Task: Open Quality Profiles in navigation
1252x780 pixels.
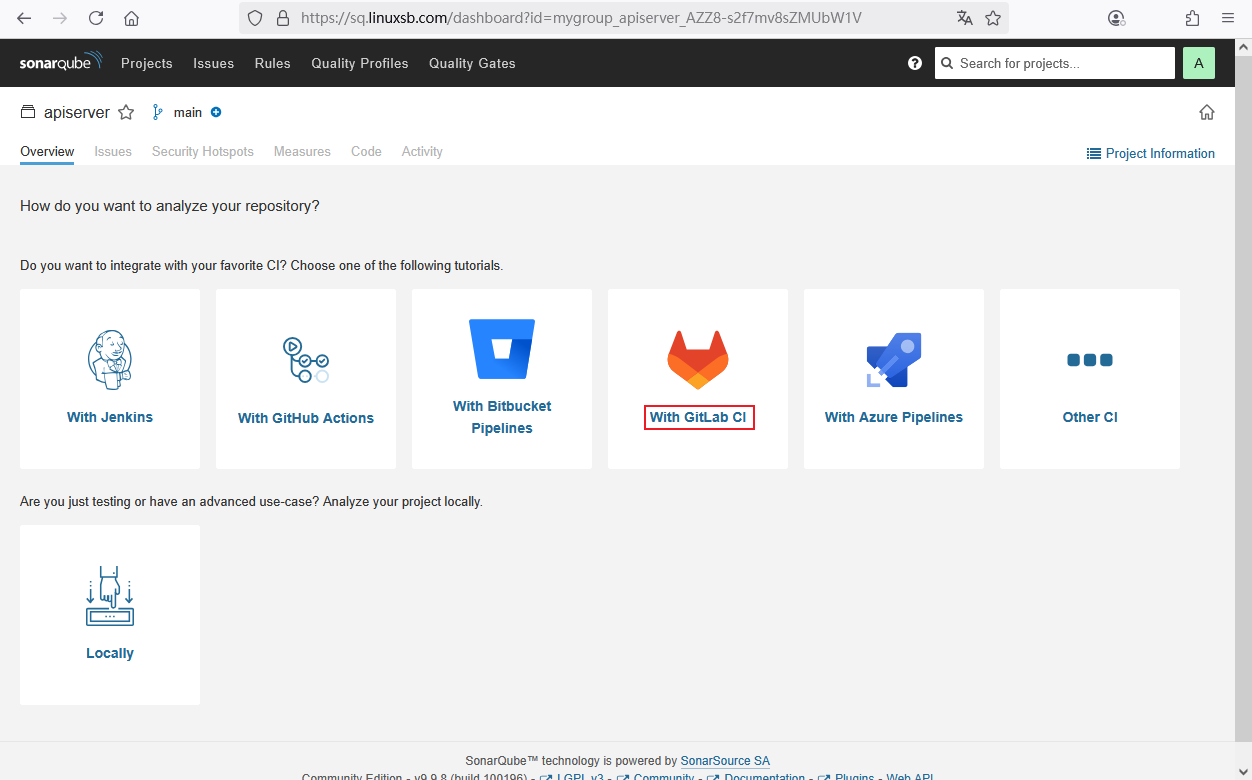Action: [360, 63]
